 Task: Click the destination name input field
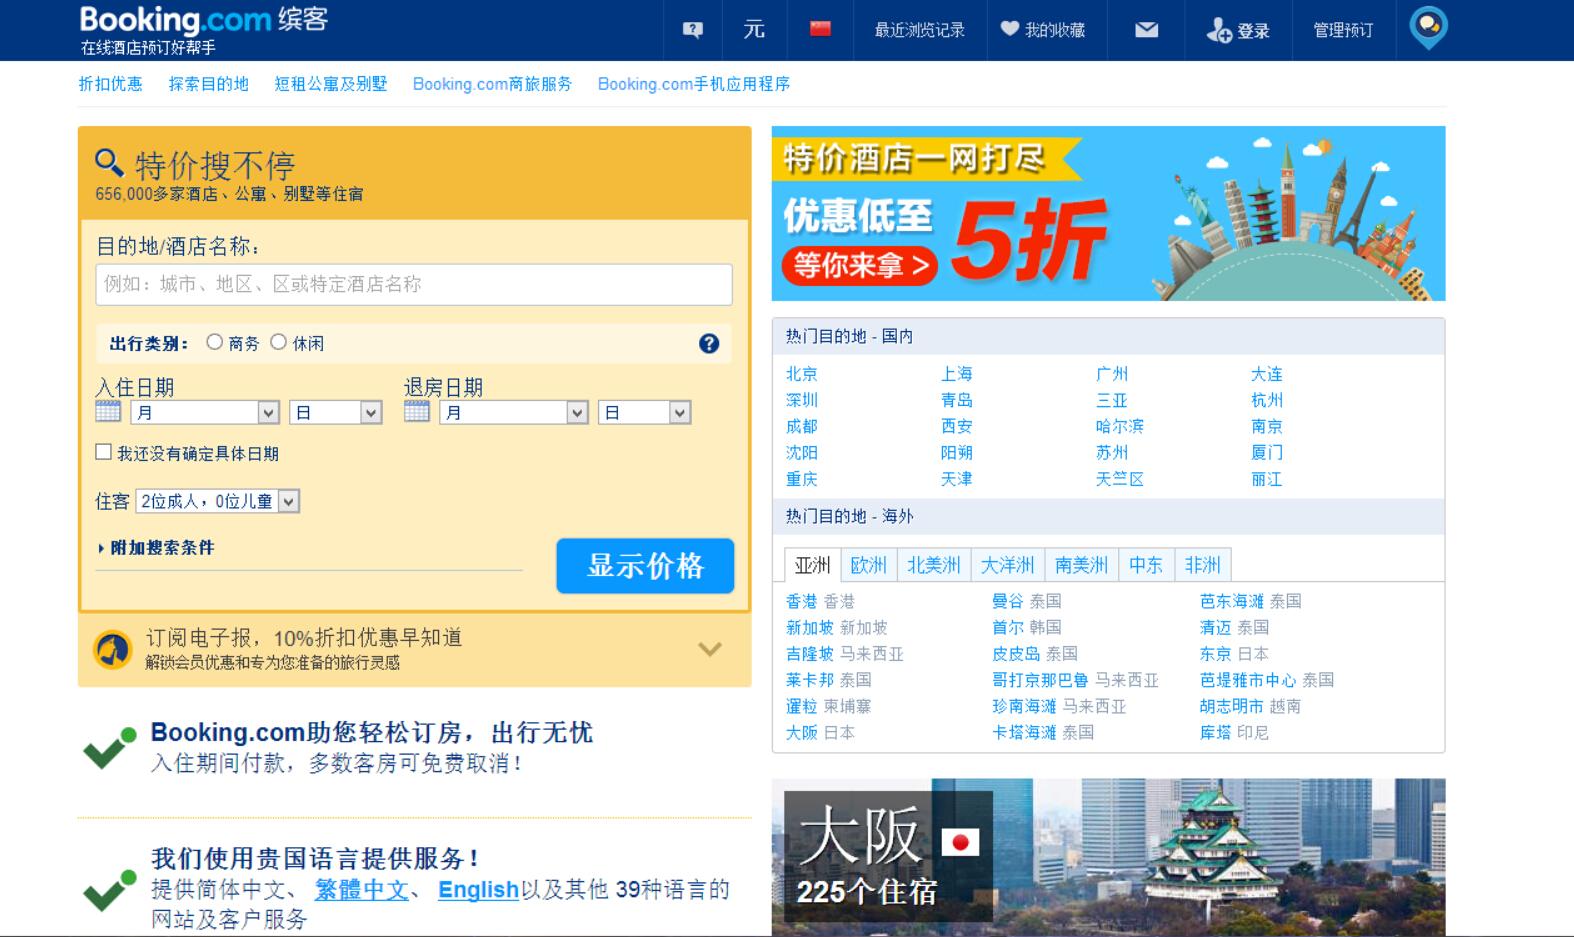click(414, 285)
